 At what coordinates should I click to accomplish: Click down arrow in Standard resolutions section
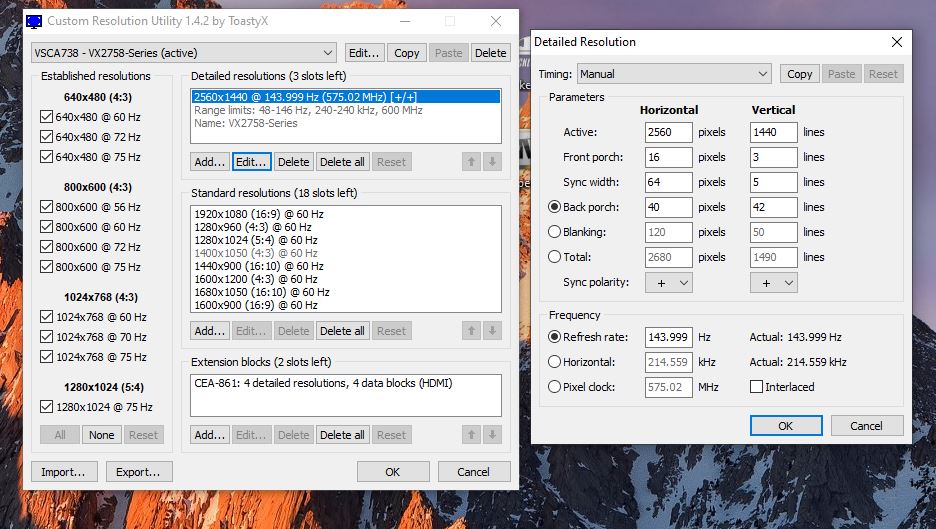coord(492,331)
